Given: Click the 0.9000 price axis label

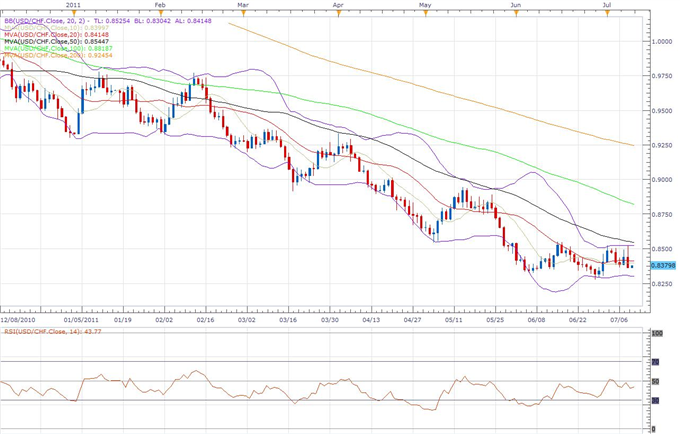Looking at the screenshot, I should pyautogui.click(x=663, y=179).
